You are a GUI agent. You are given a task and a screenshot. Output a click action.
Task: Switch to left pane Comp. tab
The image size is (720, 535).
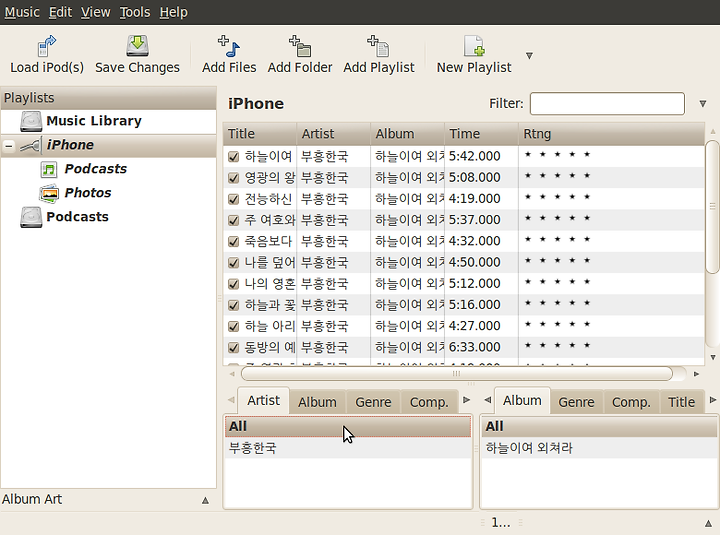(429, 402)
